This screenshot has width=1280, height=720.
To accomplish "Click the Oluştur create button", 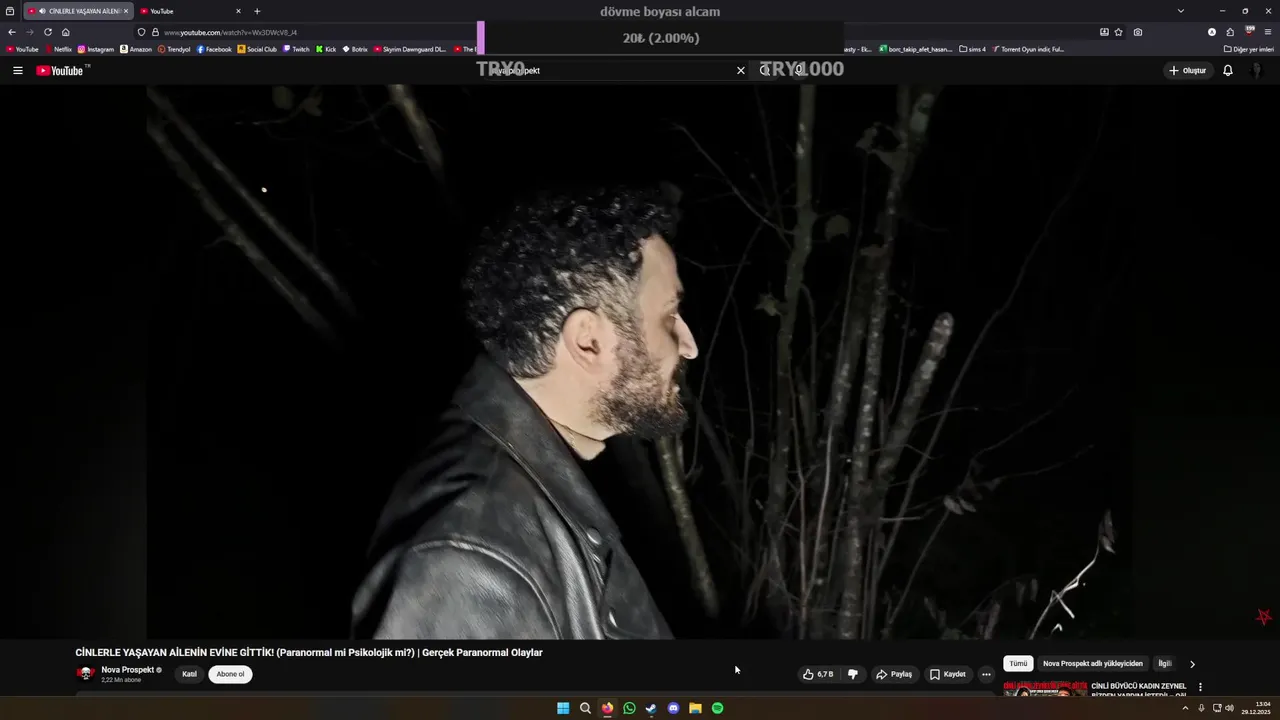I will click(1187, 70).
